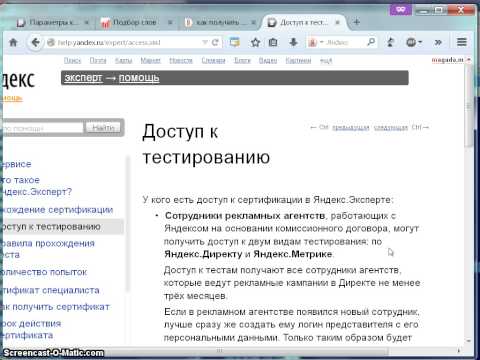
Task: Click the help search input field
Action: coord(42,128)
